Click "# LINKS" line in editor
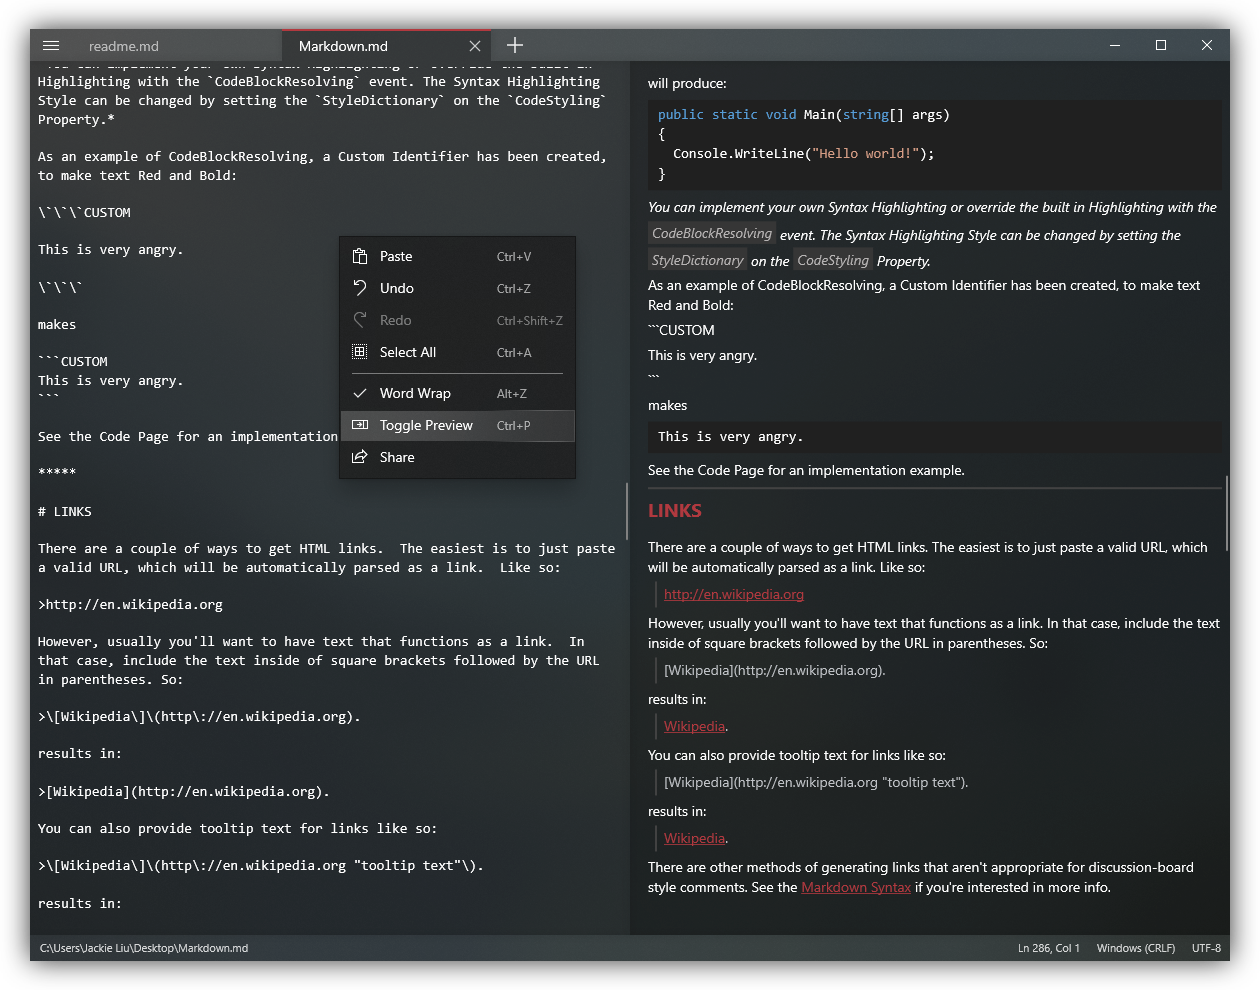Screen dimensions: 1260x990 (65, 511)
